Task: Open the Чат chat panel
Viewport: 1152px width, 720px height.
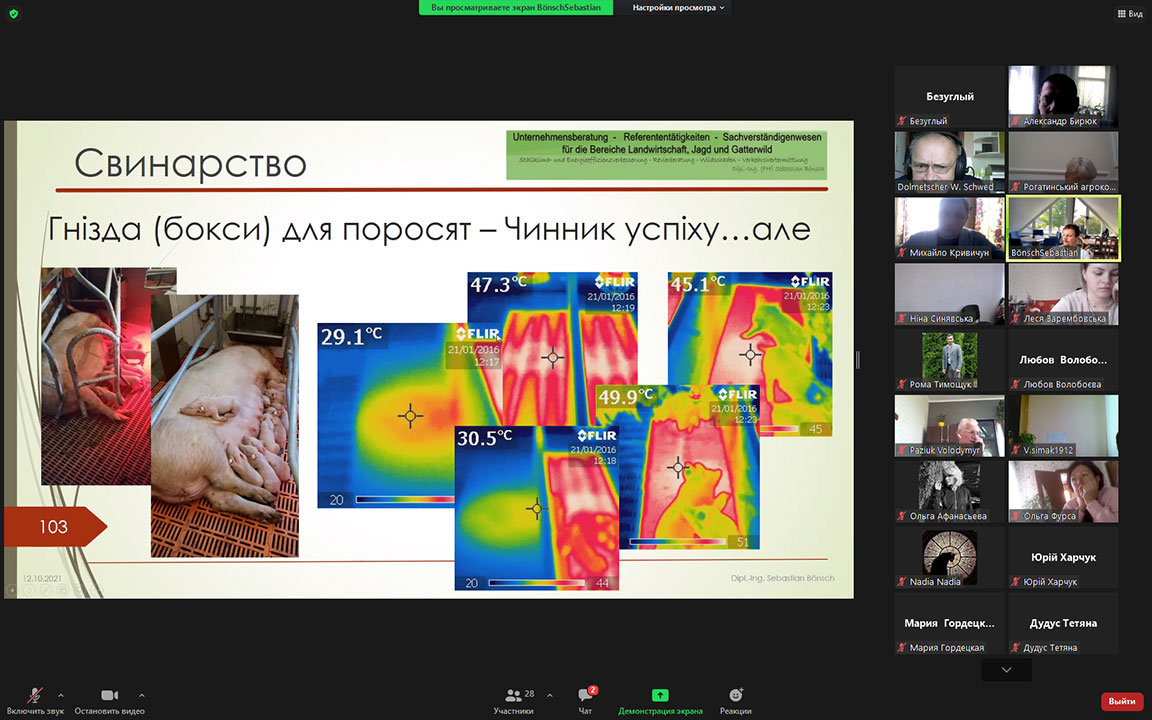Action: 586,701
